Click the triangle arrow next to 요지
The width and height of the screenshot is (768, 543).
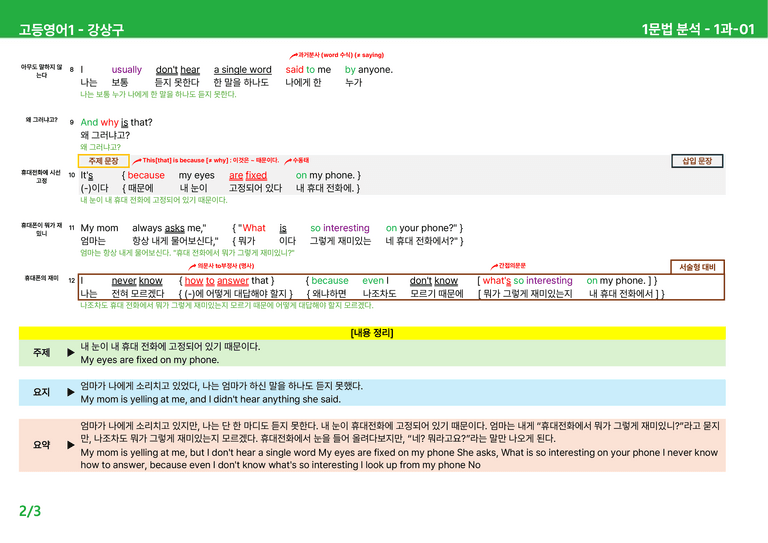click(x=71, y=392)
